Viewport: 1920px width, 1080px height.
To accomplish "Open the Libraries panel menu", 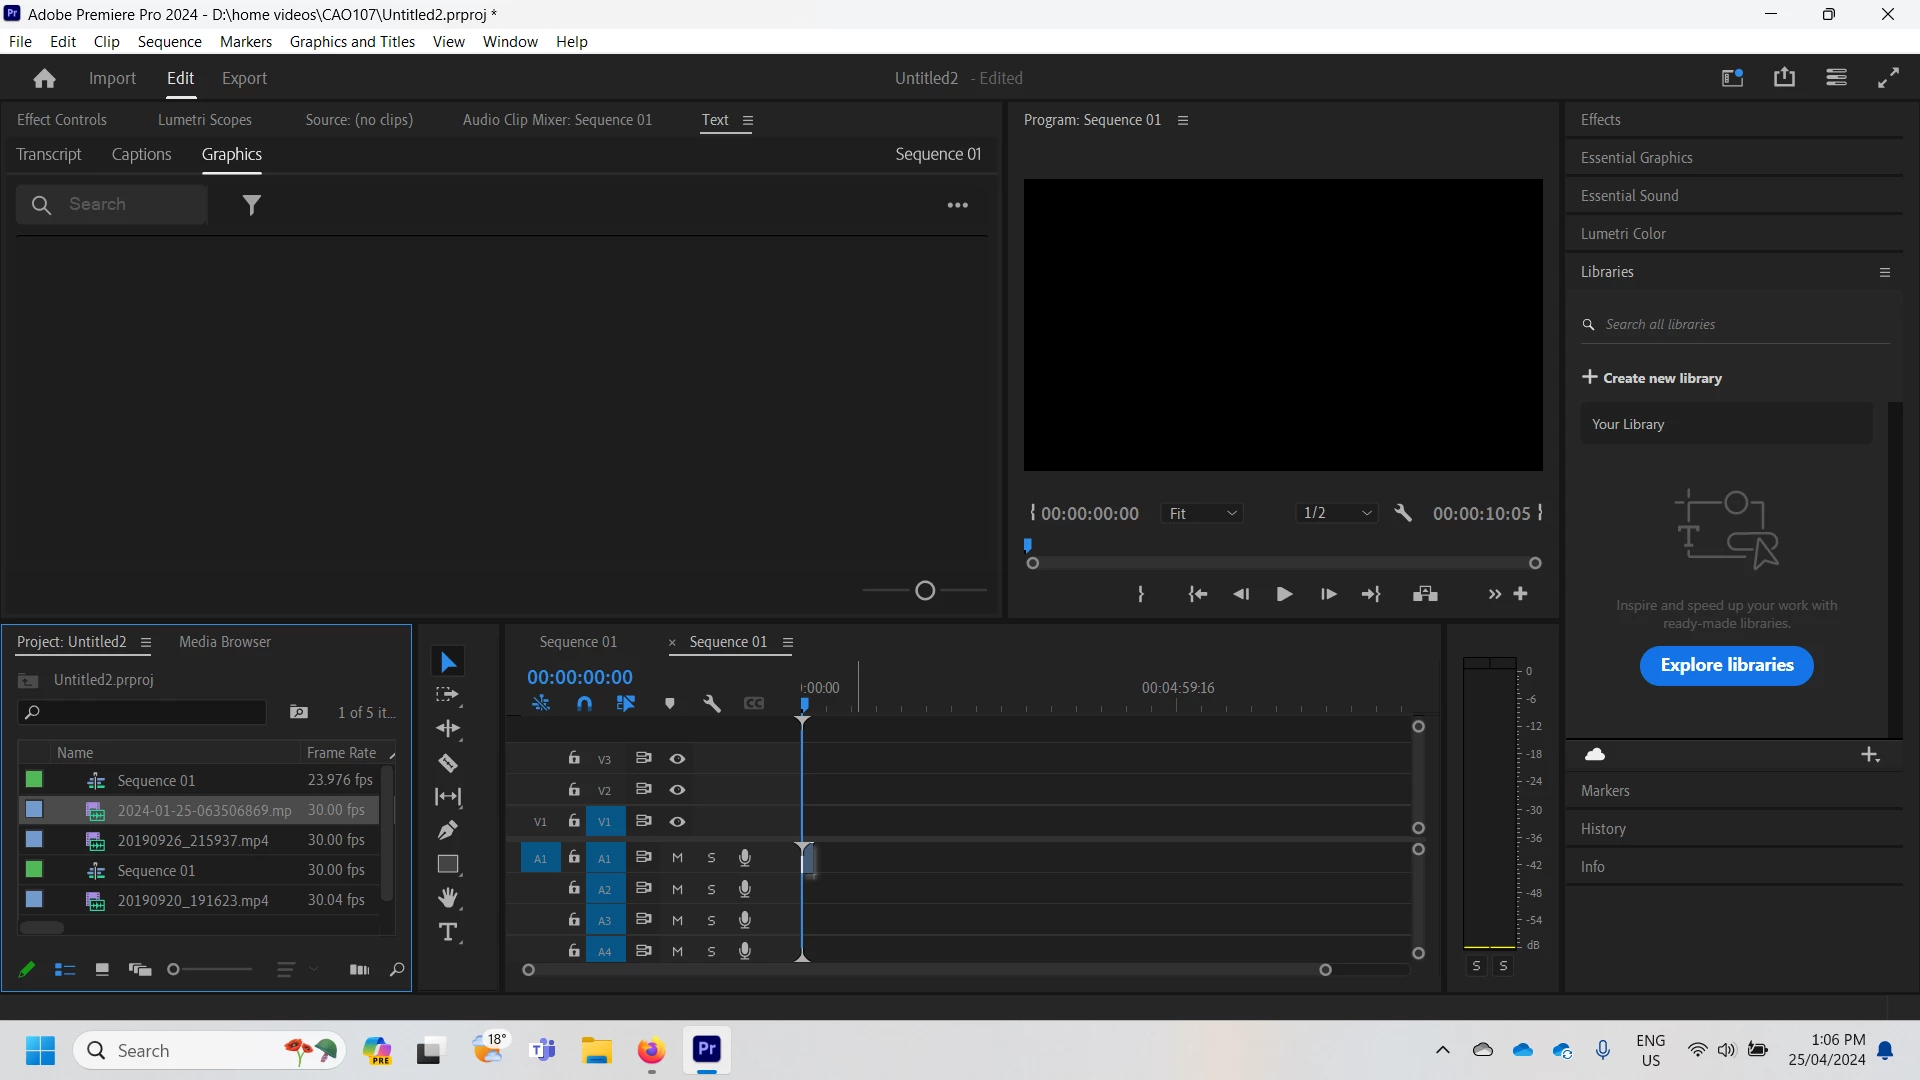I will pos(1885,272).
